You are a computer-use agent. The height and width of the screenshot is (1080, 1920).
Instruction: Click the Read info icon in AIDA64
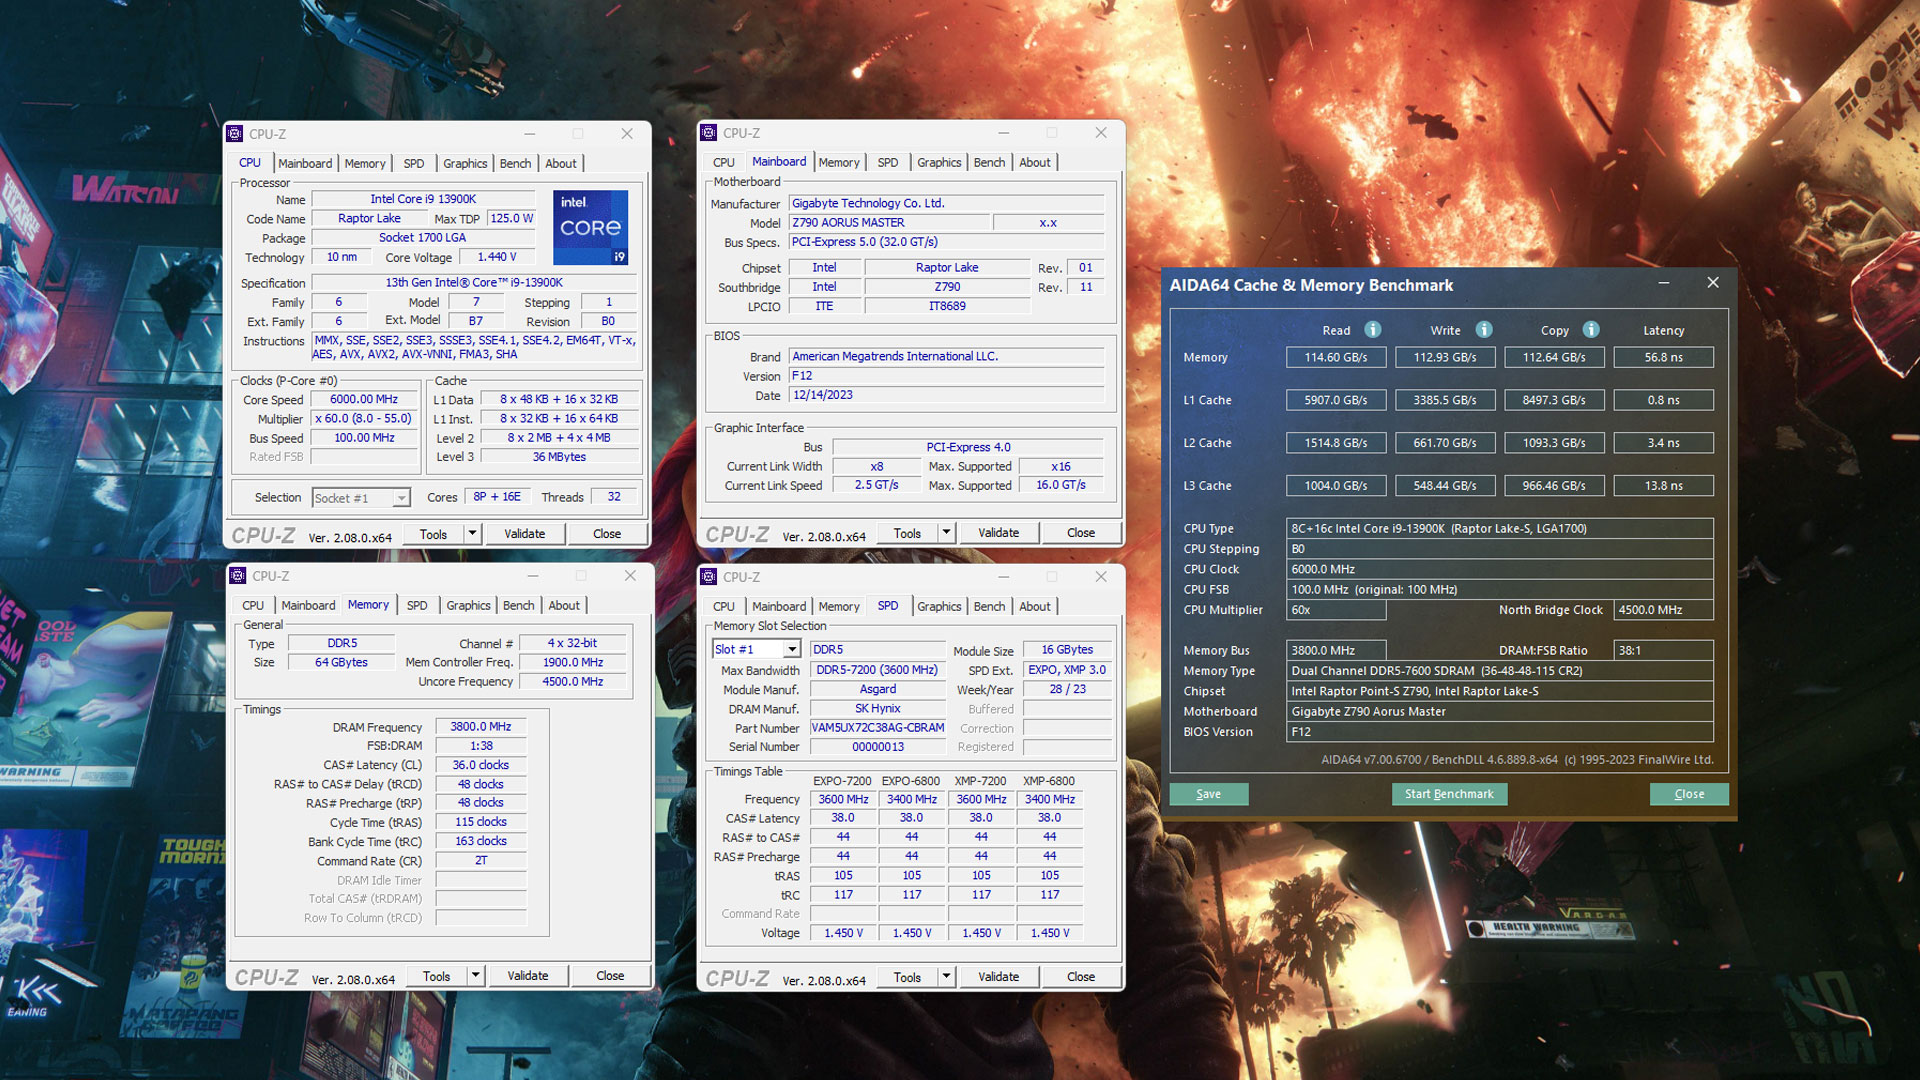(1373, 330)
